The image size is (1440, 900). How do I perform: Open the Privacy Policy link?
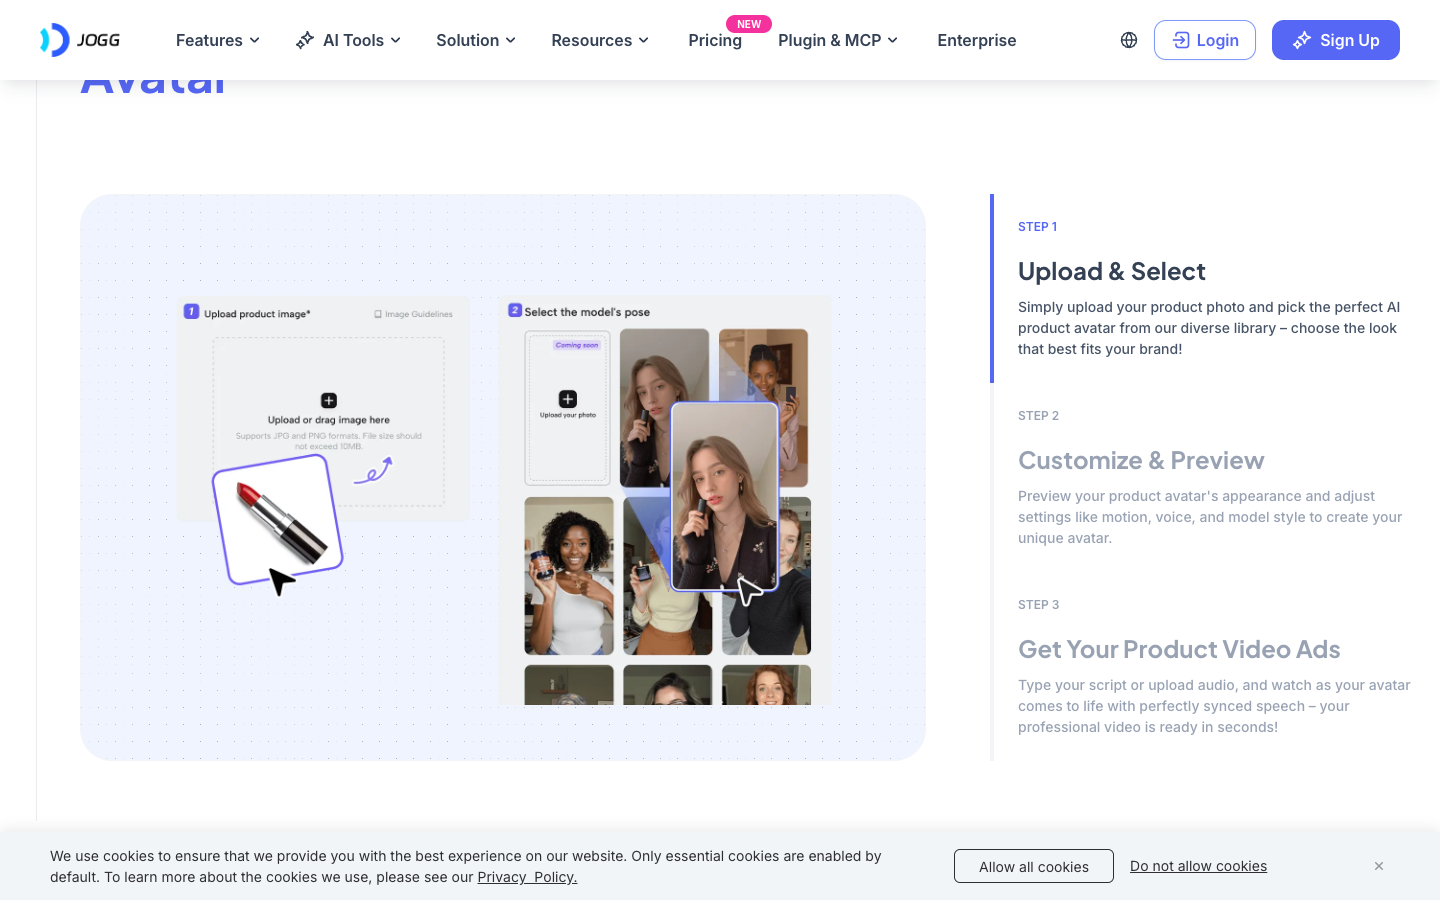coord(527,877)
